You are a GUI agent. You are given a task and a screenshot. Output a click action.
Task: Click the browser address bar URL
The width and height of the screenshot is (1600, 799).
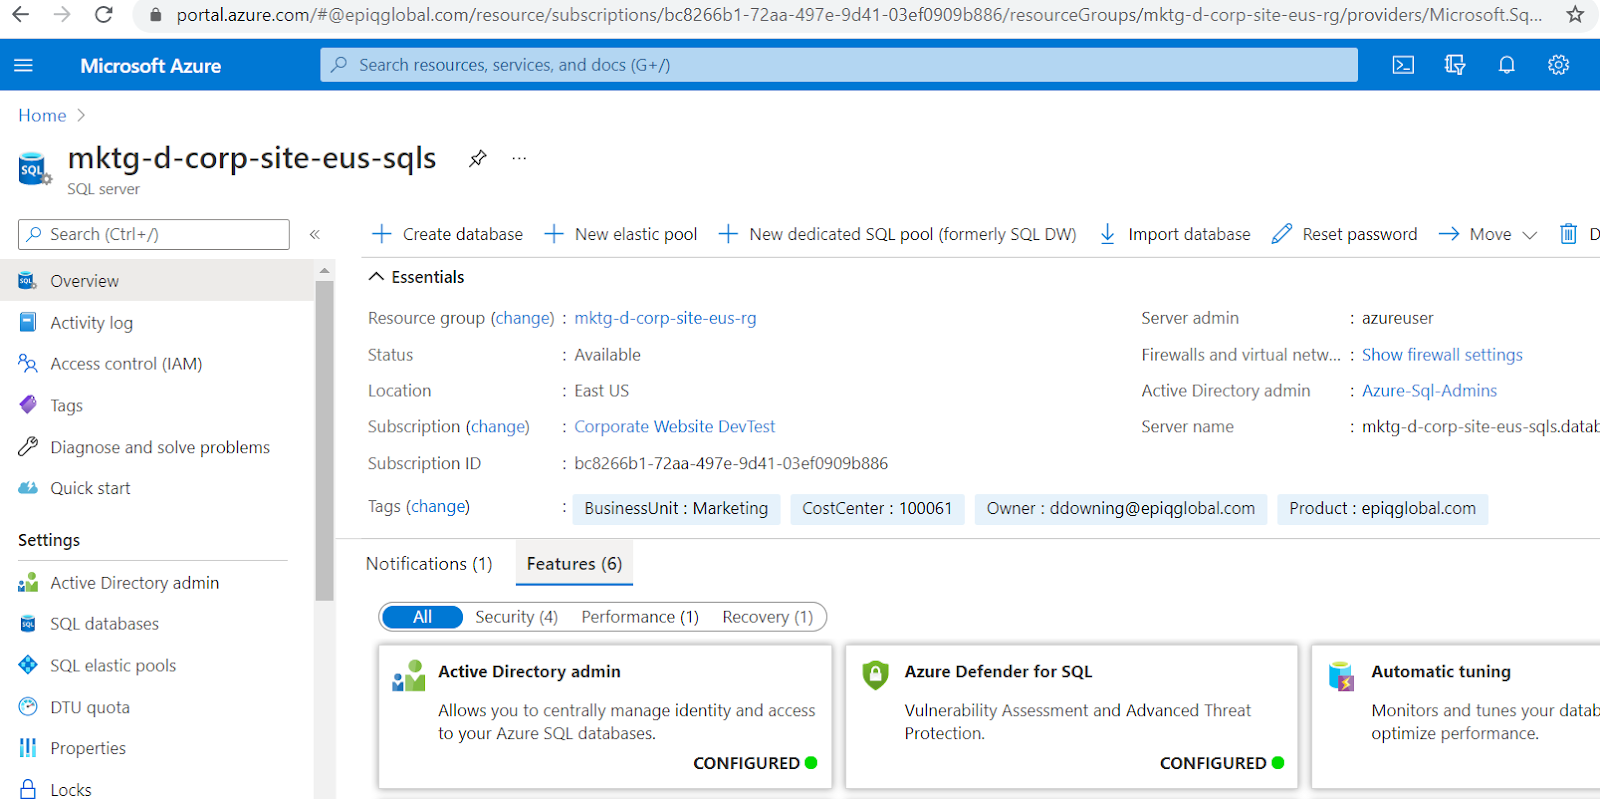858,15
